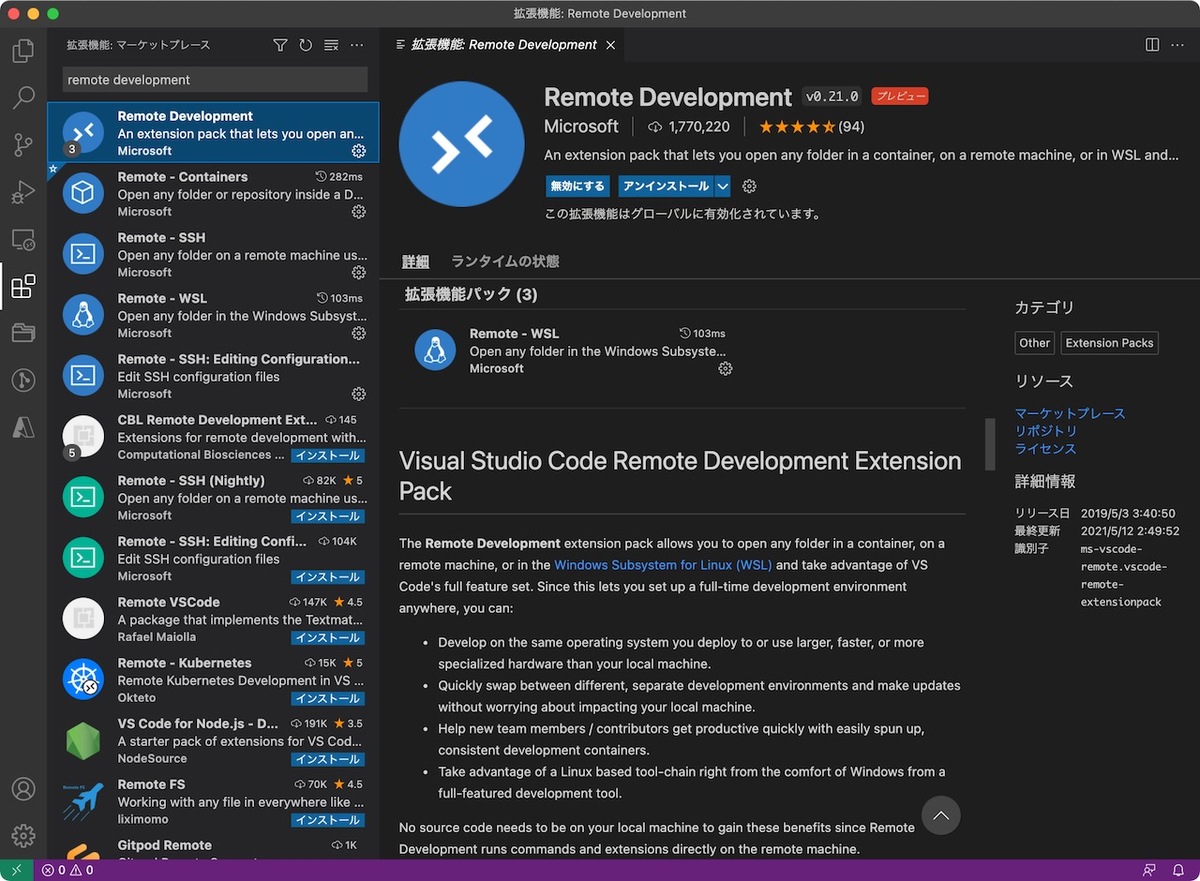Install Remote - SSH (Nightly)

[x=327, y=516]
